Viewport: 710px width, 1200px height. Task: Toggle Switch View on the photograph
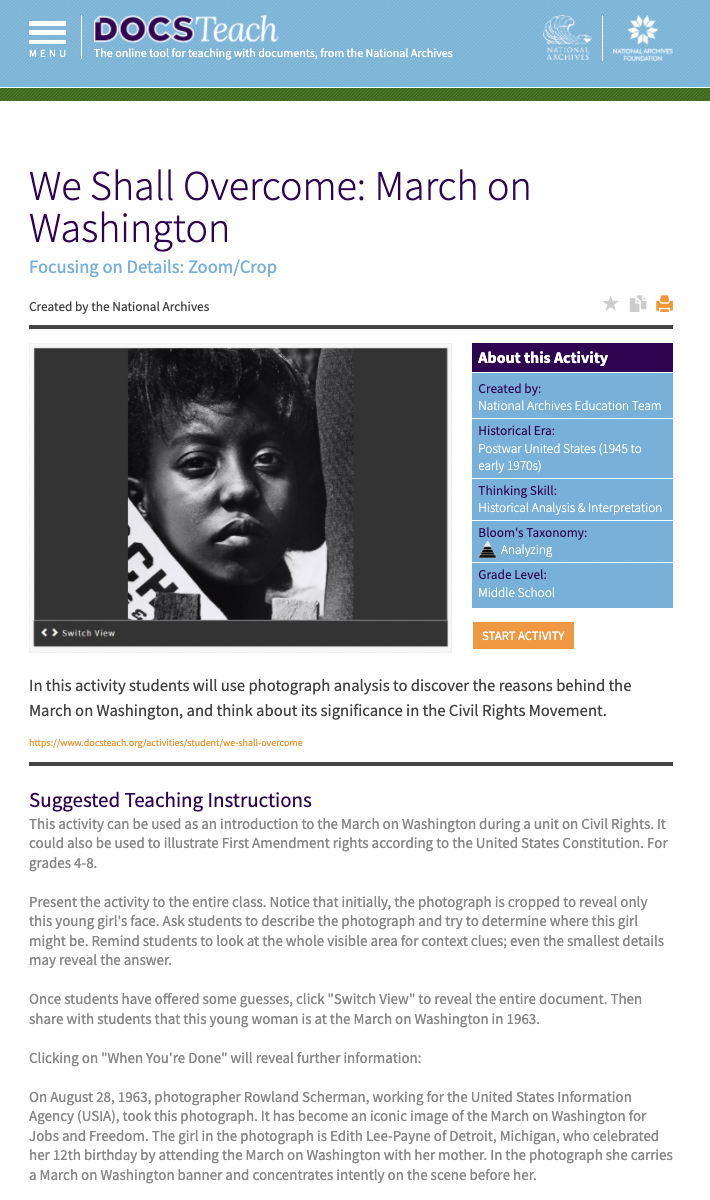78,633
